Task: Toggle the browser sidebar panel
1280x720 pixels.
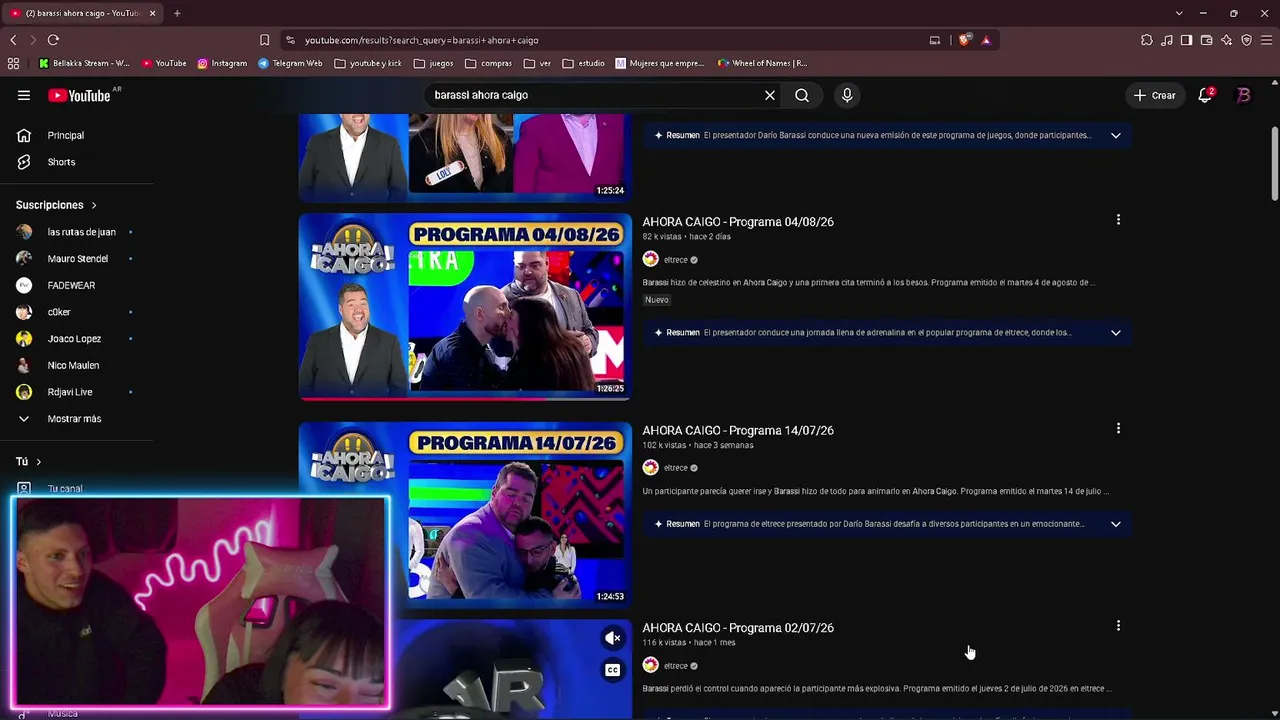Action: 1186,40
